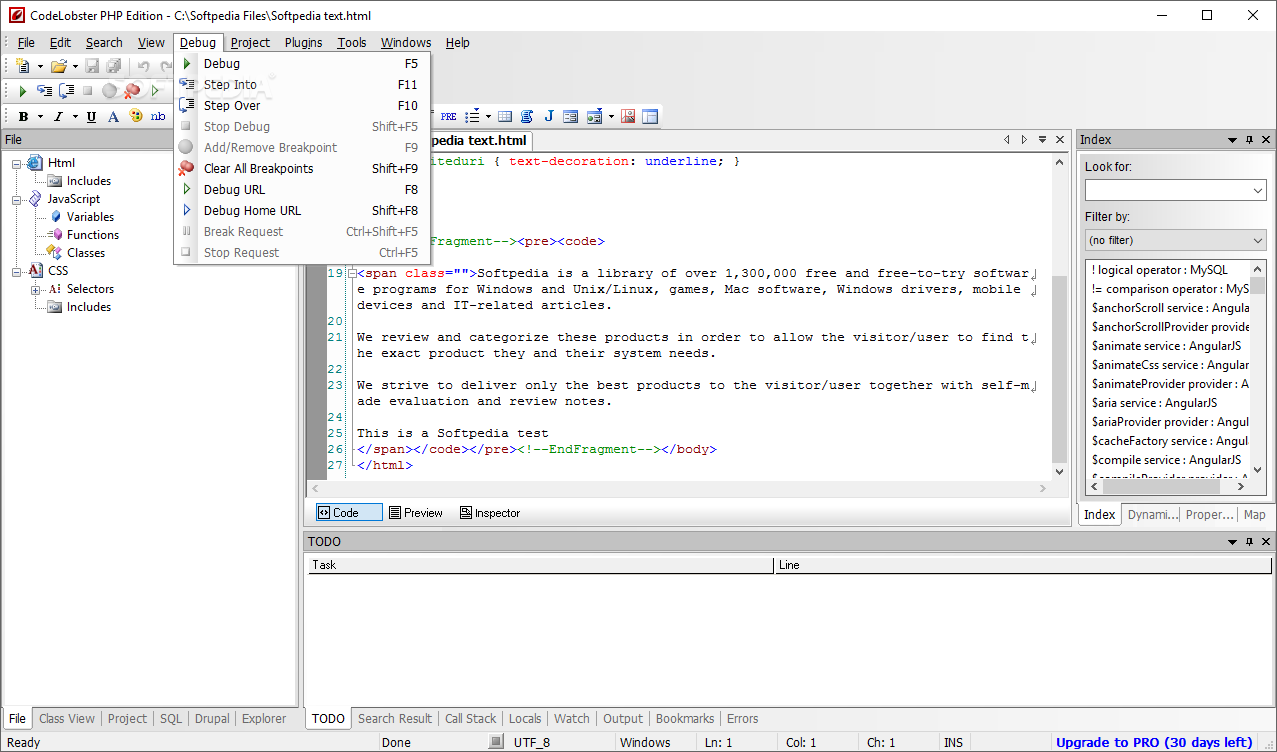Click the Save All toolbar icon

point(114,66)
